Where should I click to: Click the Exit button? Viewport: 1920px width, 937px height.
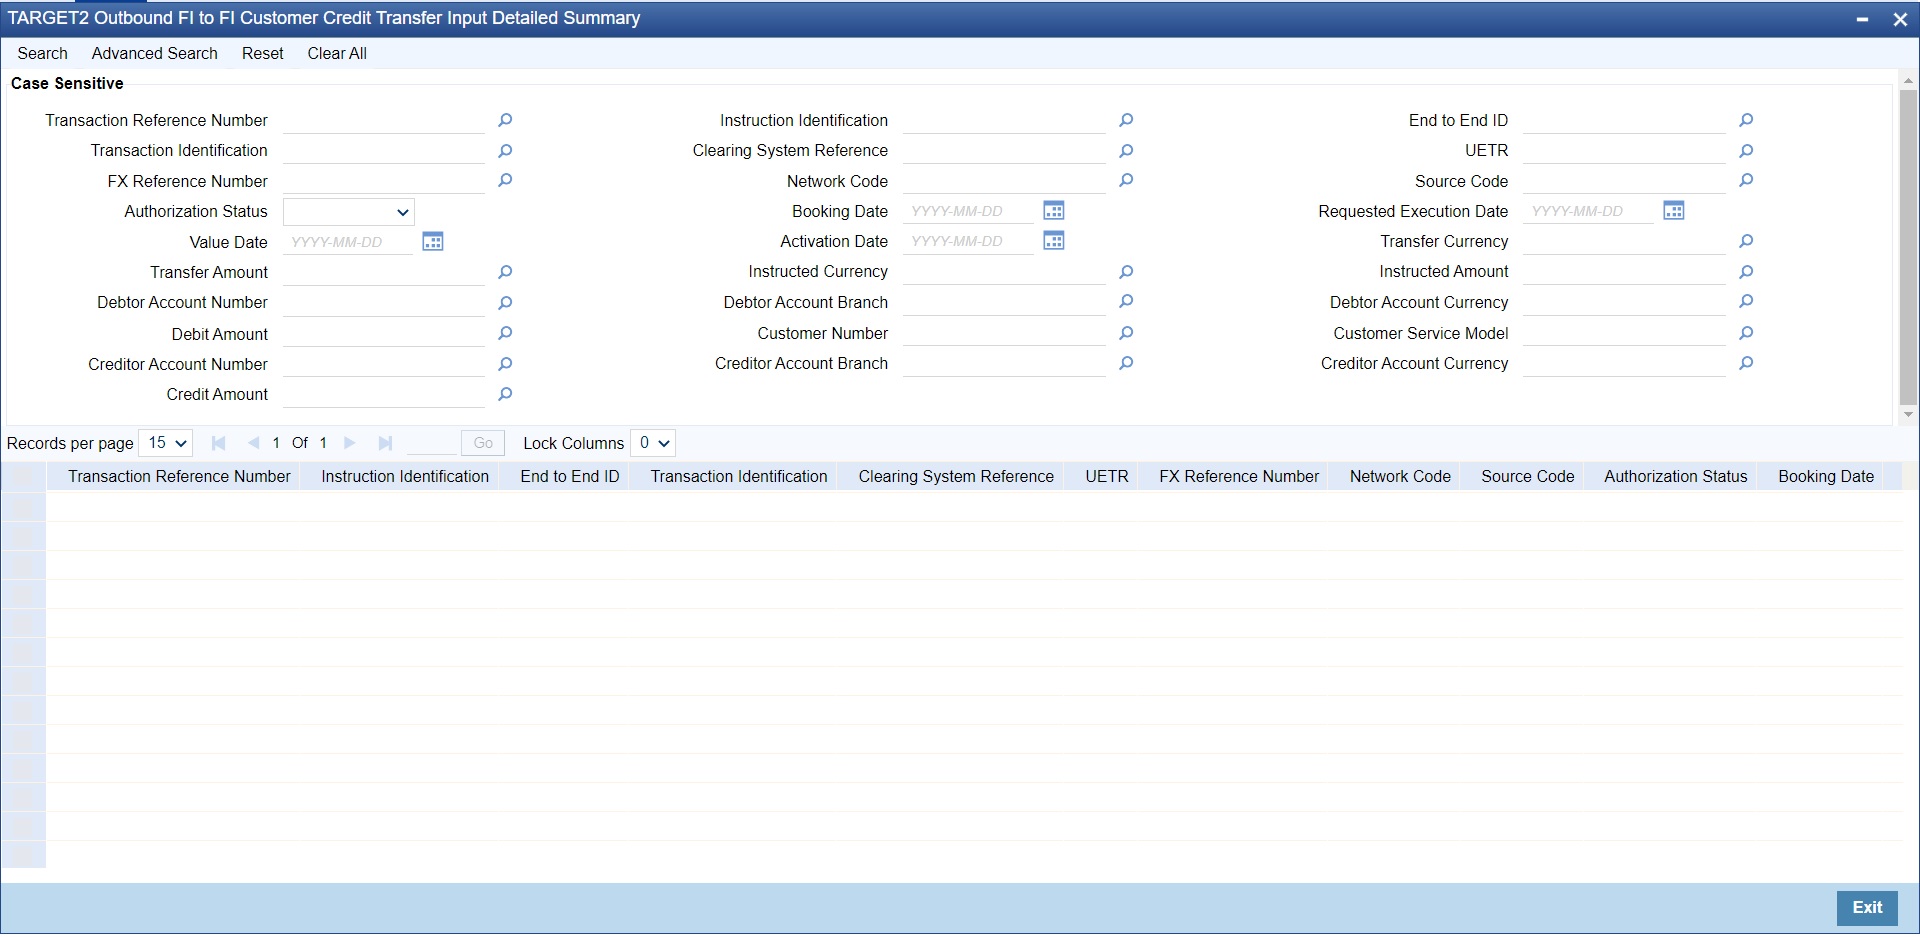1867,908
